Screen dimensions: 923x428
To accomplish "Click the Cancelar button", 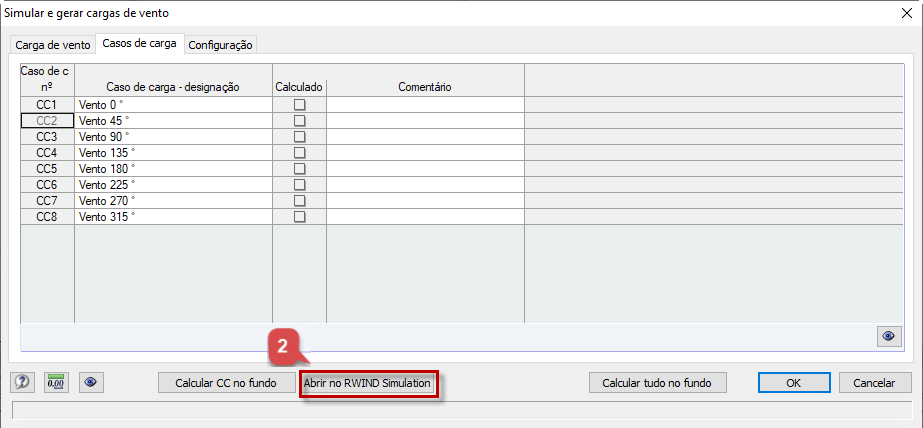I will (x=874, y=383).
